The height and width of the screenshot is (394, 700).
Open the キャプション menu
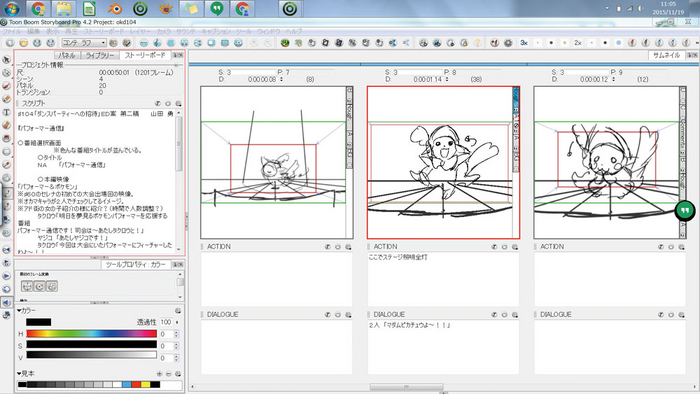pos(216,32)
